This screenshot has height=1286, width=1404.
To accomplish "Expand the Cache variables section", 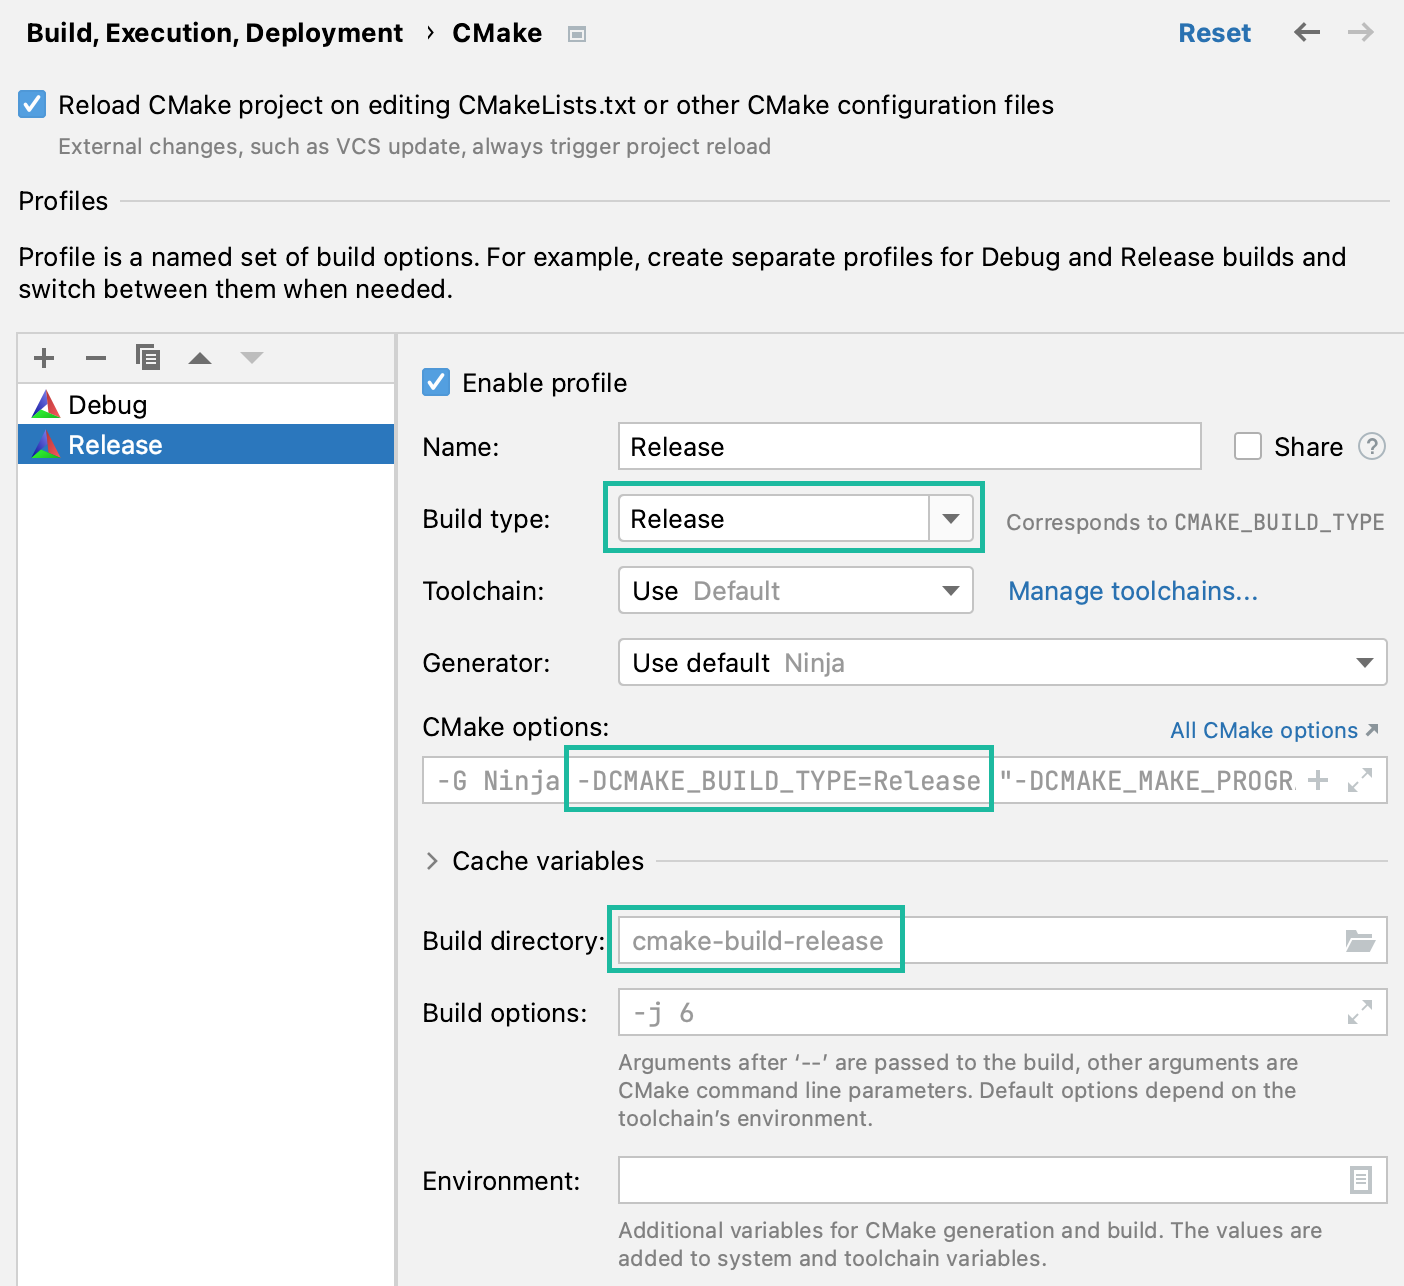I will pos(433,860).
